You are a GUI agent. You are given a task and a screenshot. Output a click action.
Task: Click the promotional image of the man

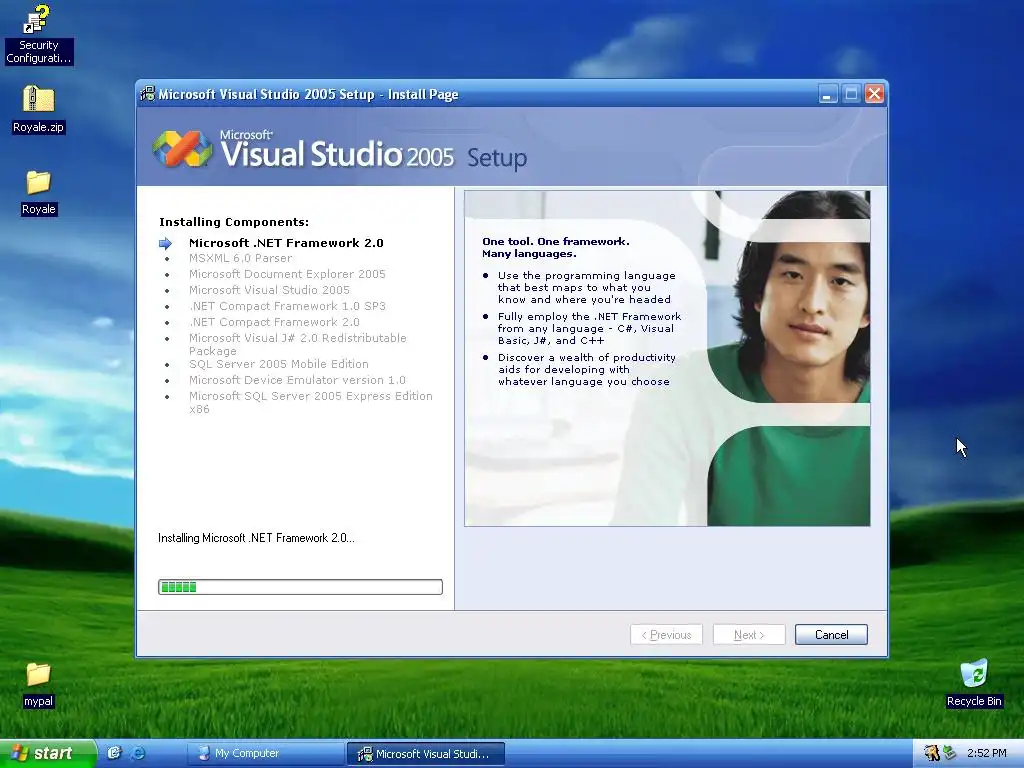tap(667, 358)
